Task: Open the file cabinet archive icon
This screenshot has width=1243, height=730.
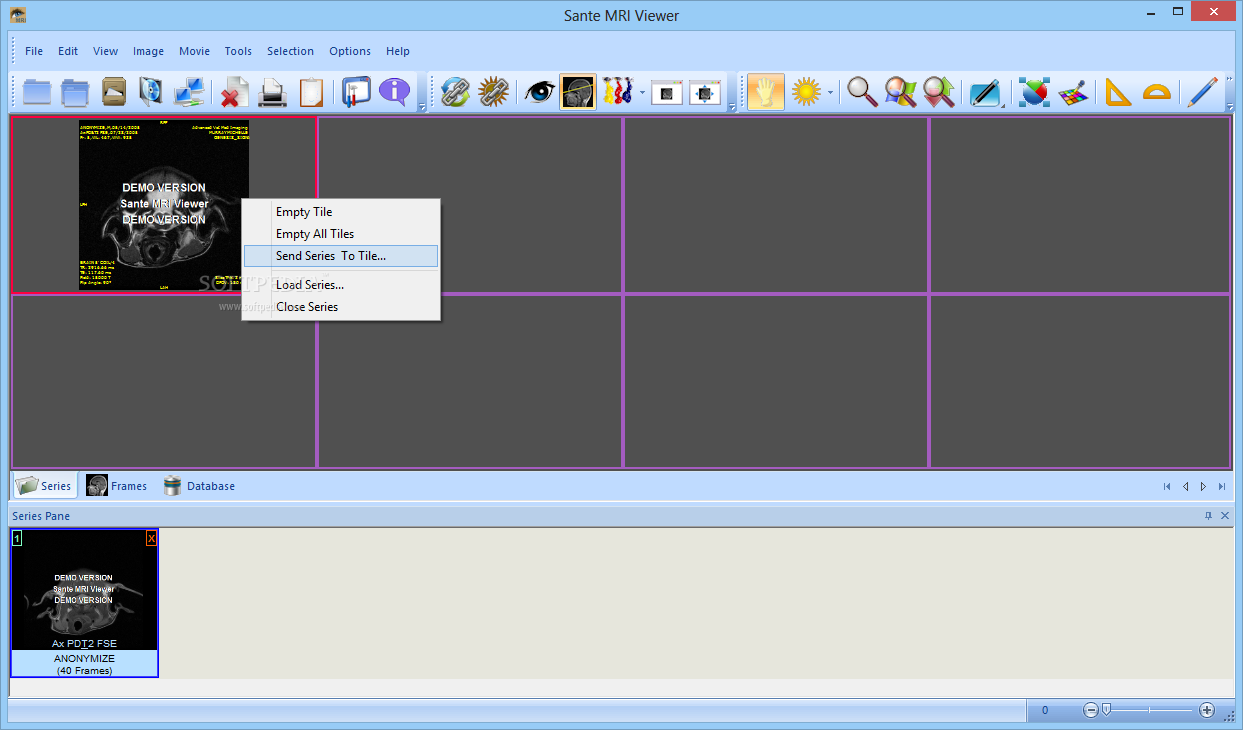Action: tap(114, 92)
